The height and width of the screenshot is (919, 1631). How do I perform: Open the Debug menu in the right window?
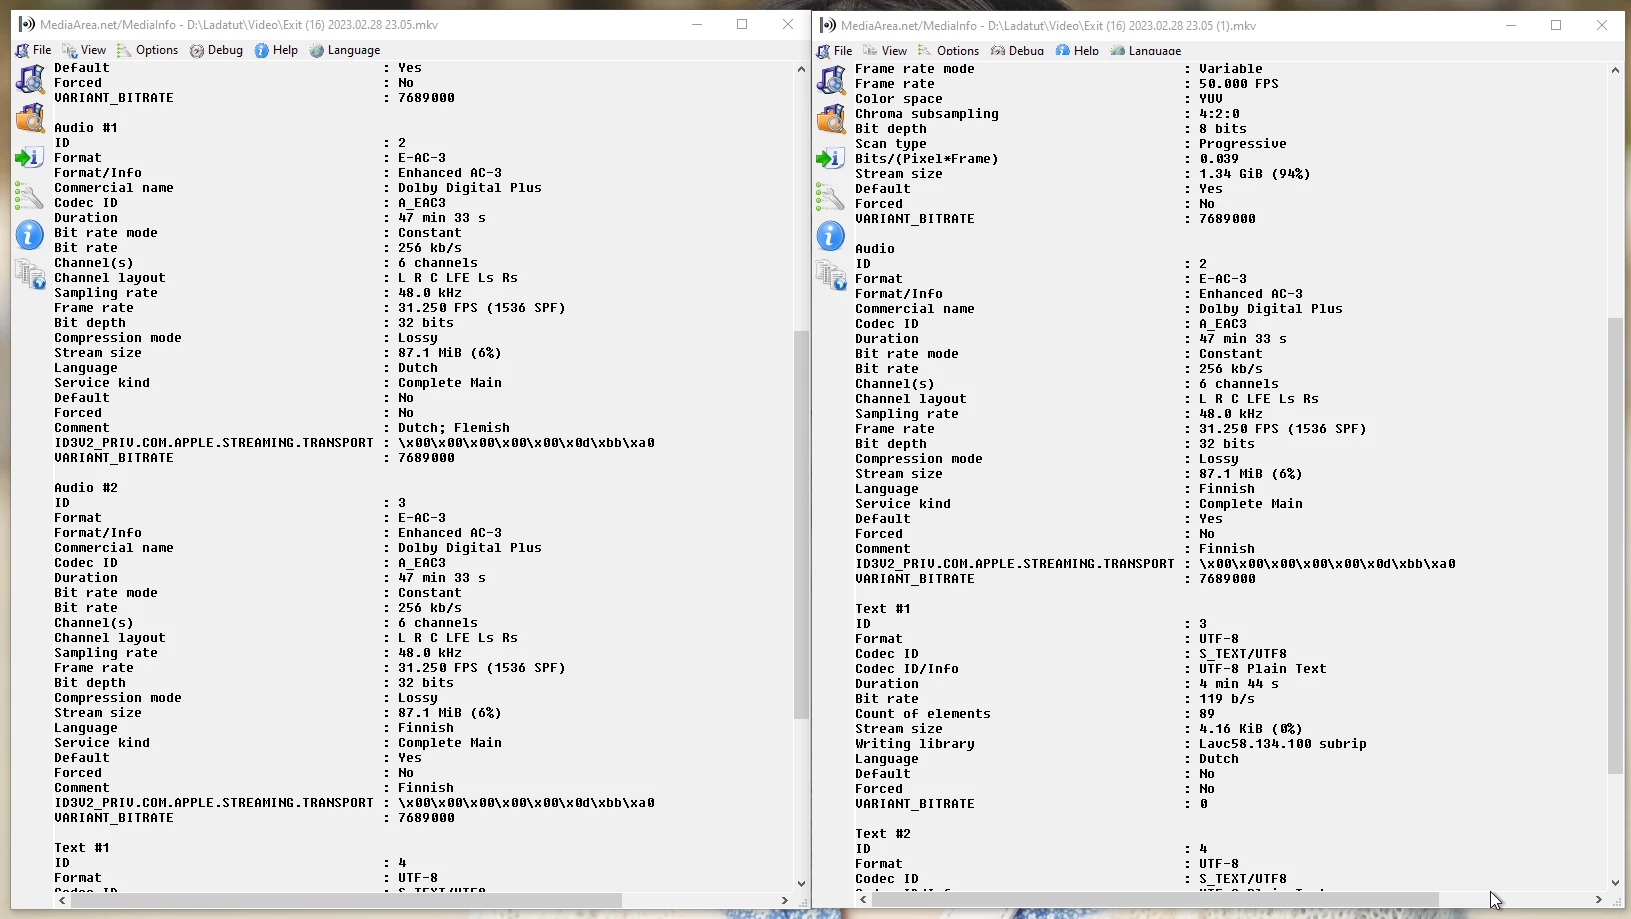pyautogui.click(x=1017, y=51)
